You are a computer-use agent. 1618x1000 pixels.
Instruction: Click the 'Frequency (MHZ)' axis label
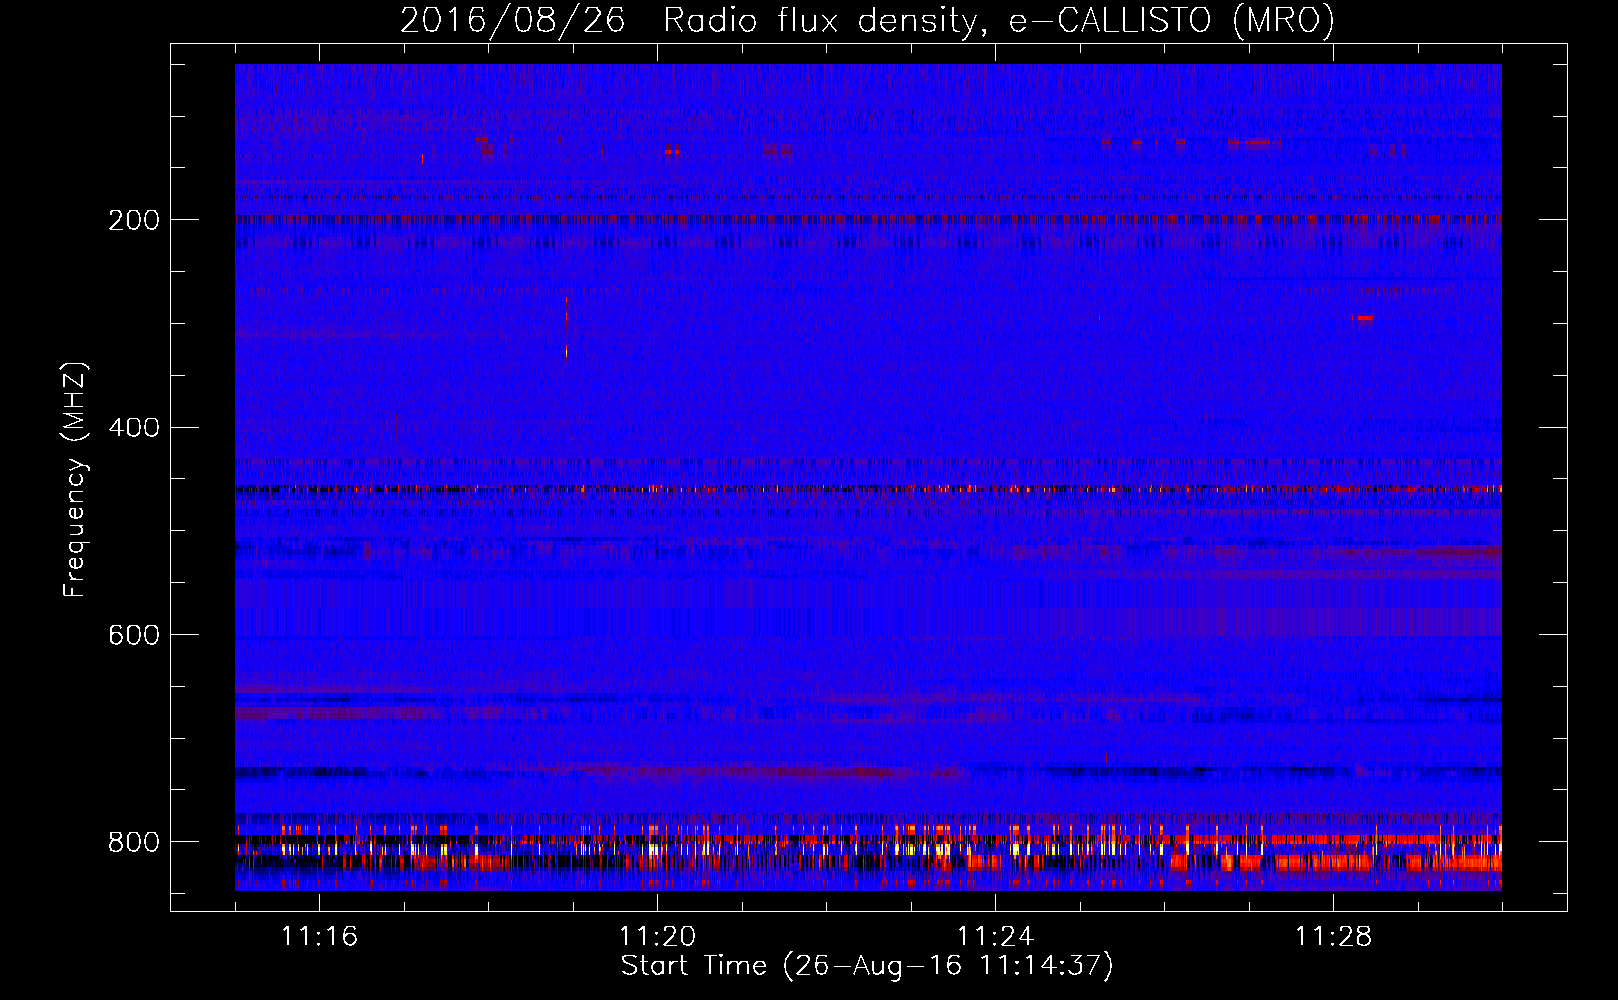pos(75,479)
